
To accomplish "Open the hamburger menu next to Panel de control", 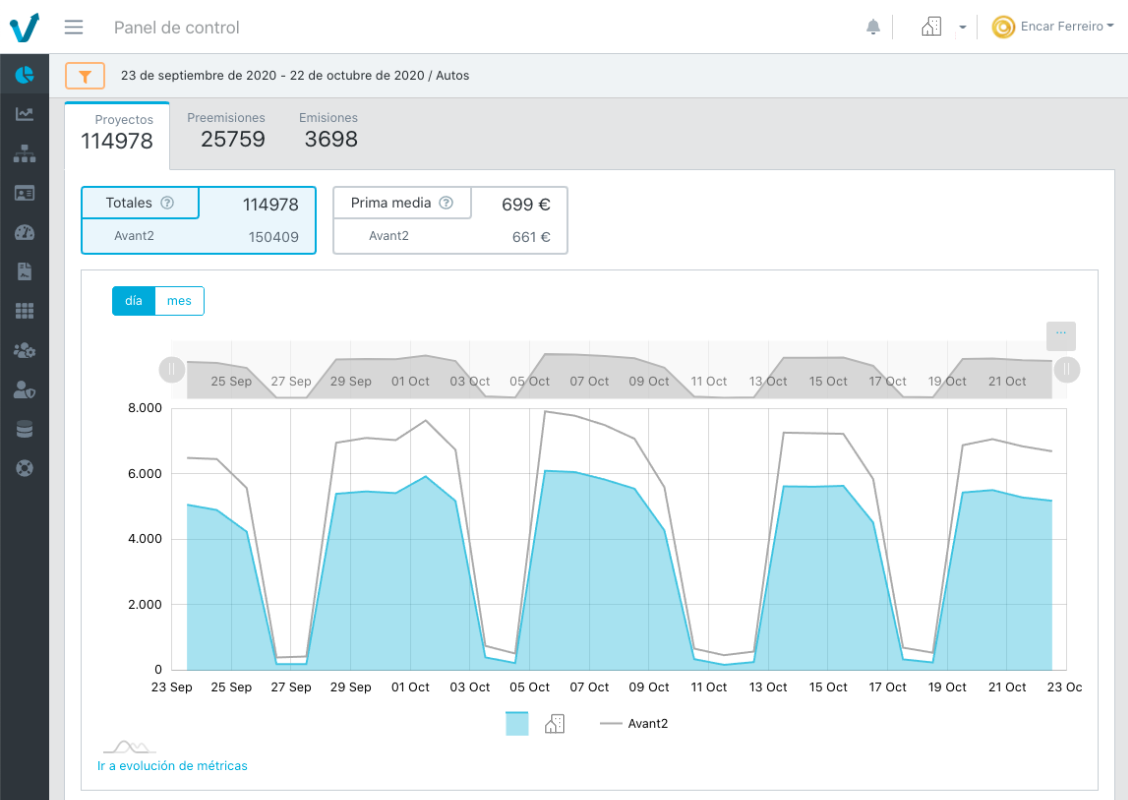I will [x=73, y=27].
